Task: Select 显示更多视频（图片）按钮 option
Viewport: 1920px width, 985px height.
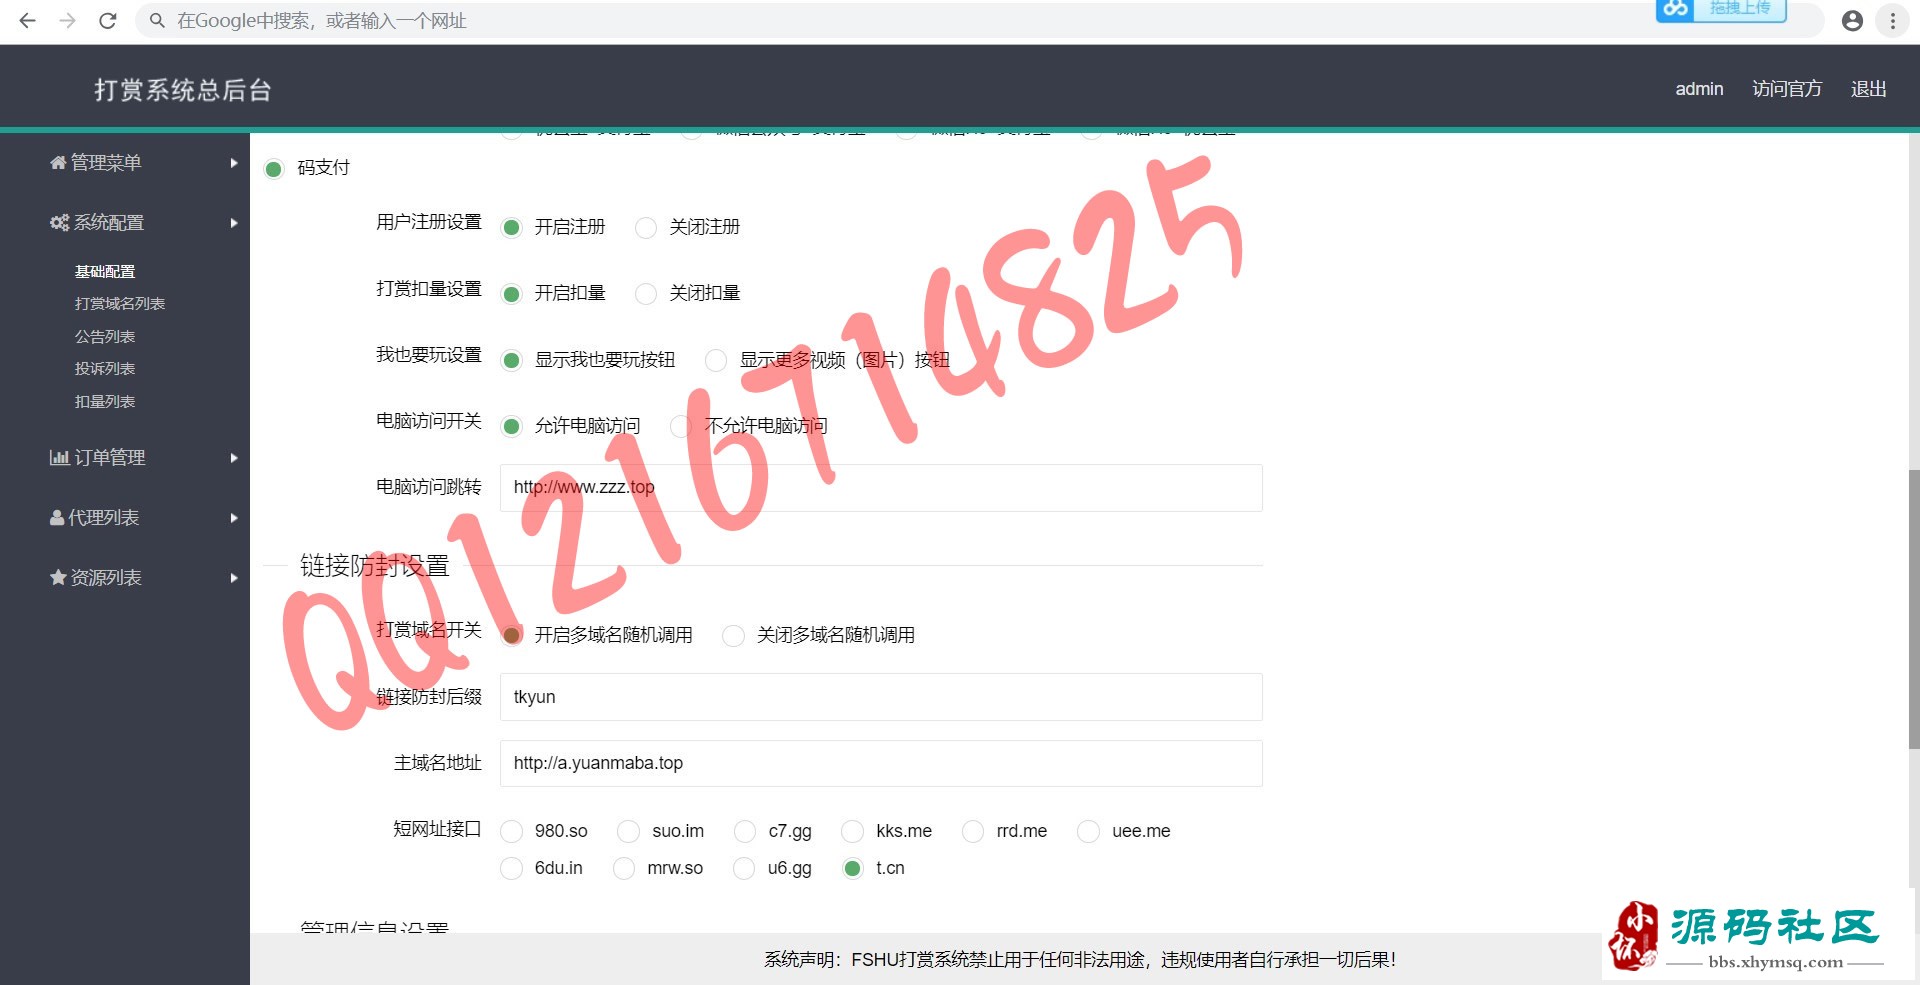Action: tap(716, 360)
